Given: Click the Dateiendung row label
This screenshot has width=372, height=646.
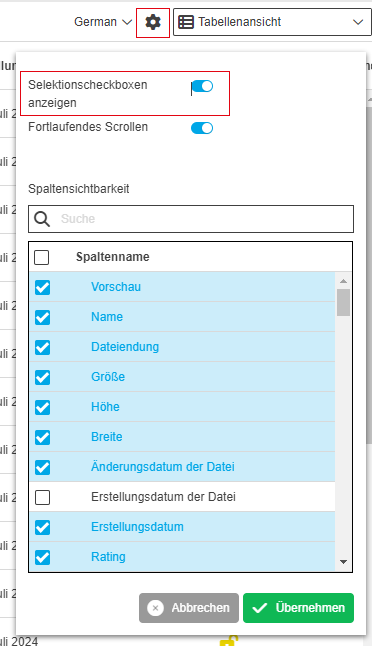Looking at the screenshot, I should (125, 347).
